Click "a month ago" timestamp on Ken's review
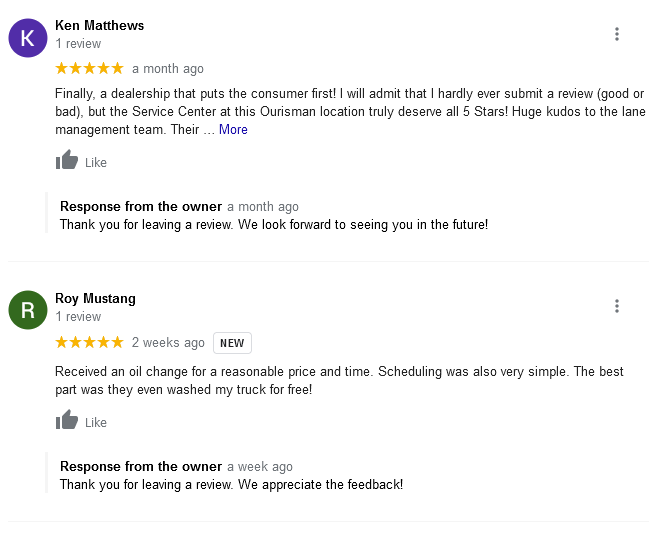661x534 pixels. point(168,69)
